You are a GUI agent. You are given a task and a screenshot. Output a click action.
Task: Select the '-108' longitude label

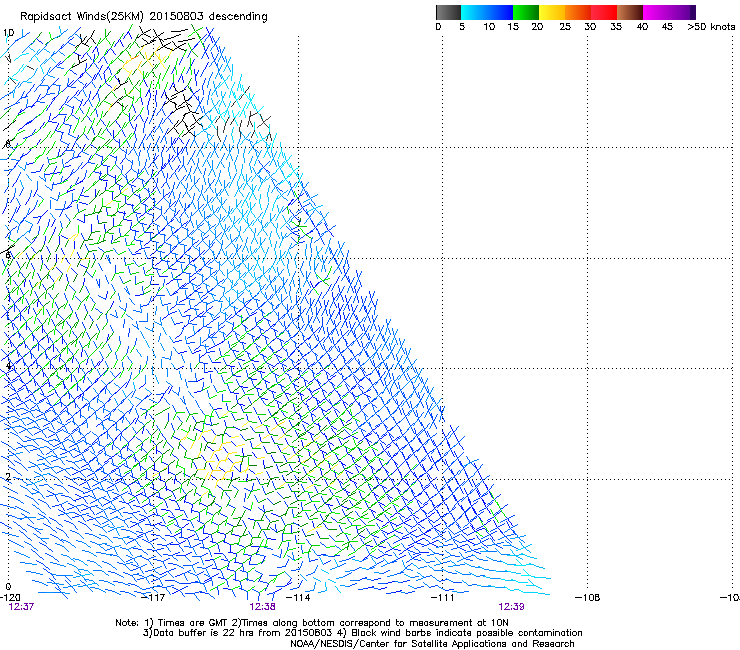point(588,598)
